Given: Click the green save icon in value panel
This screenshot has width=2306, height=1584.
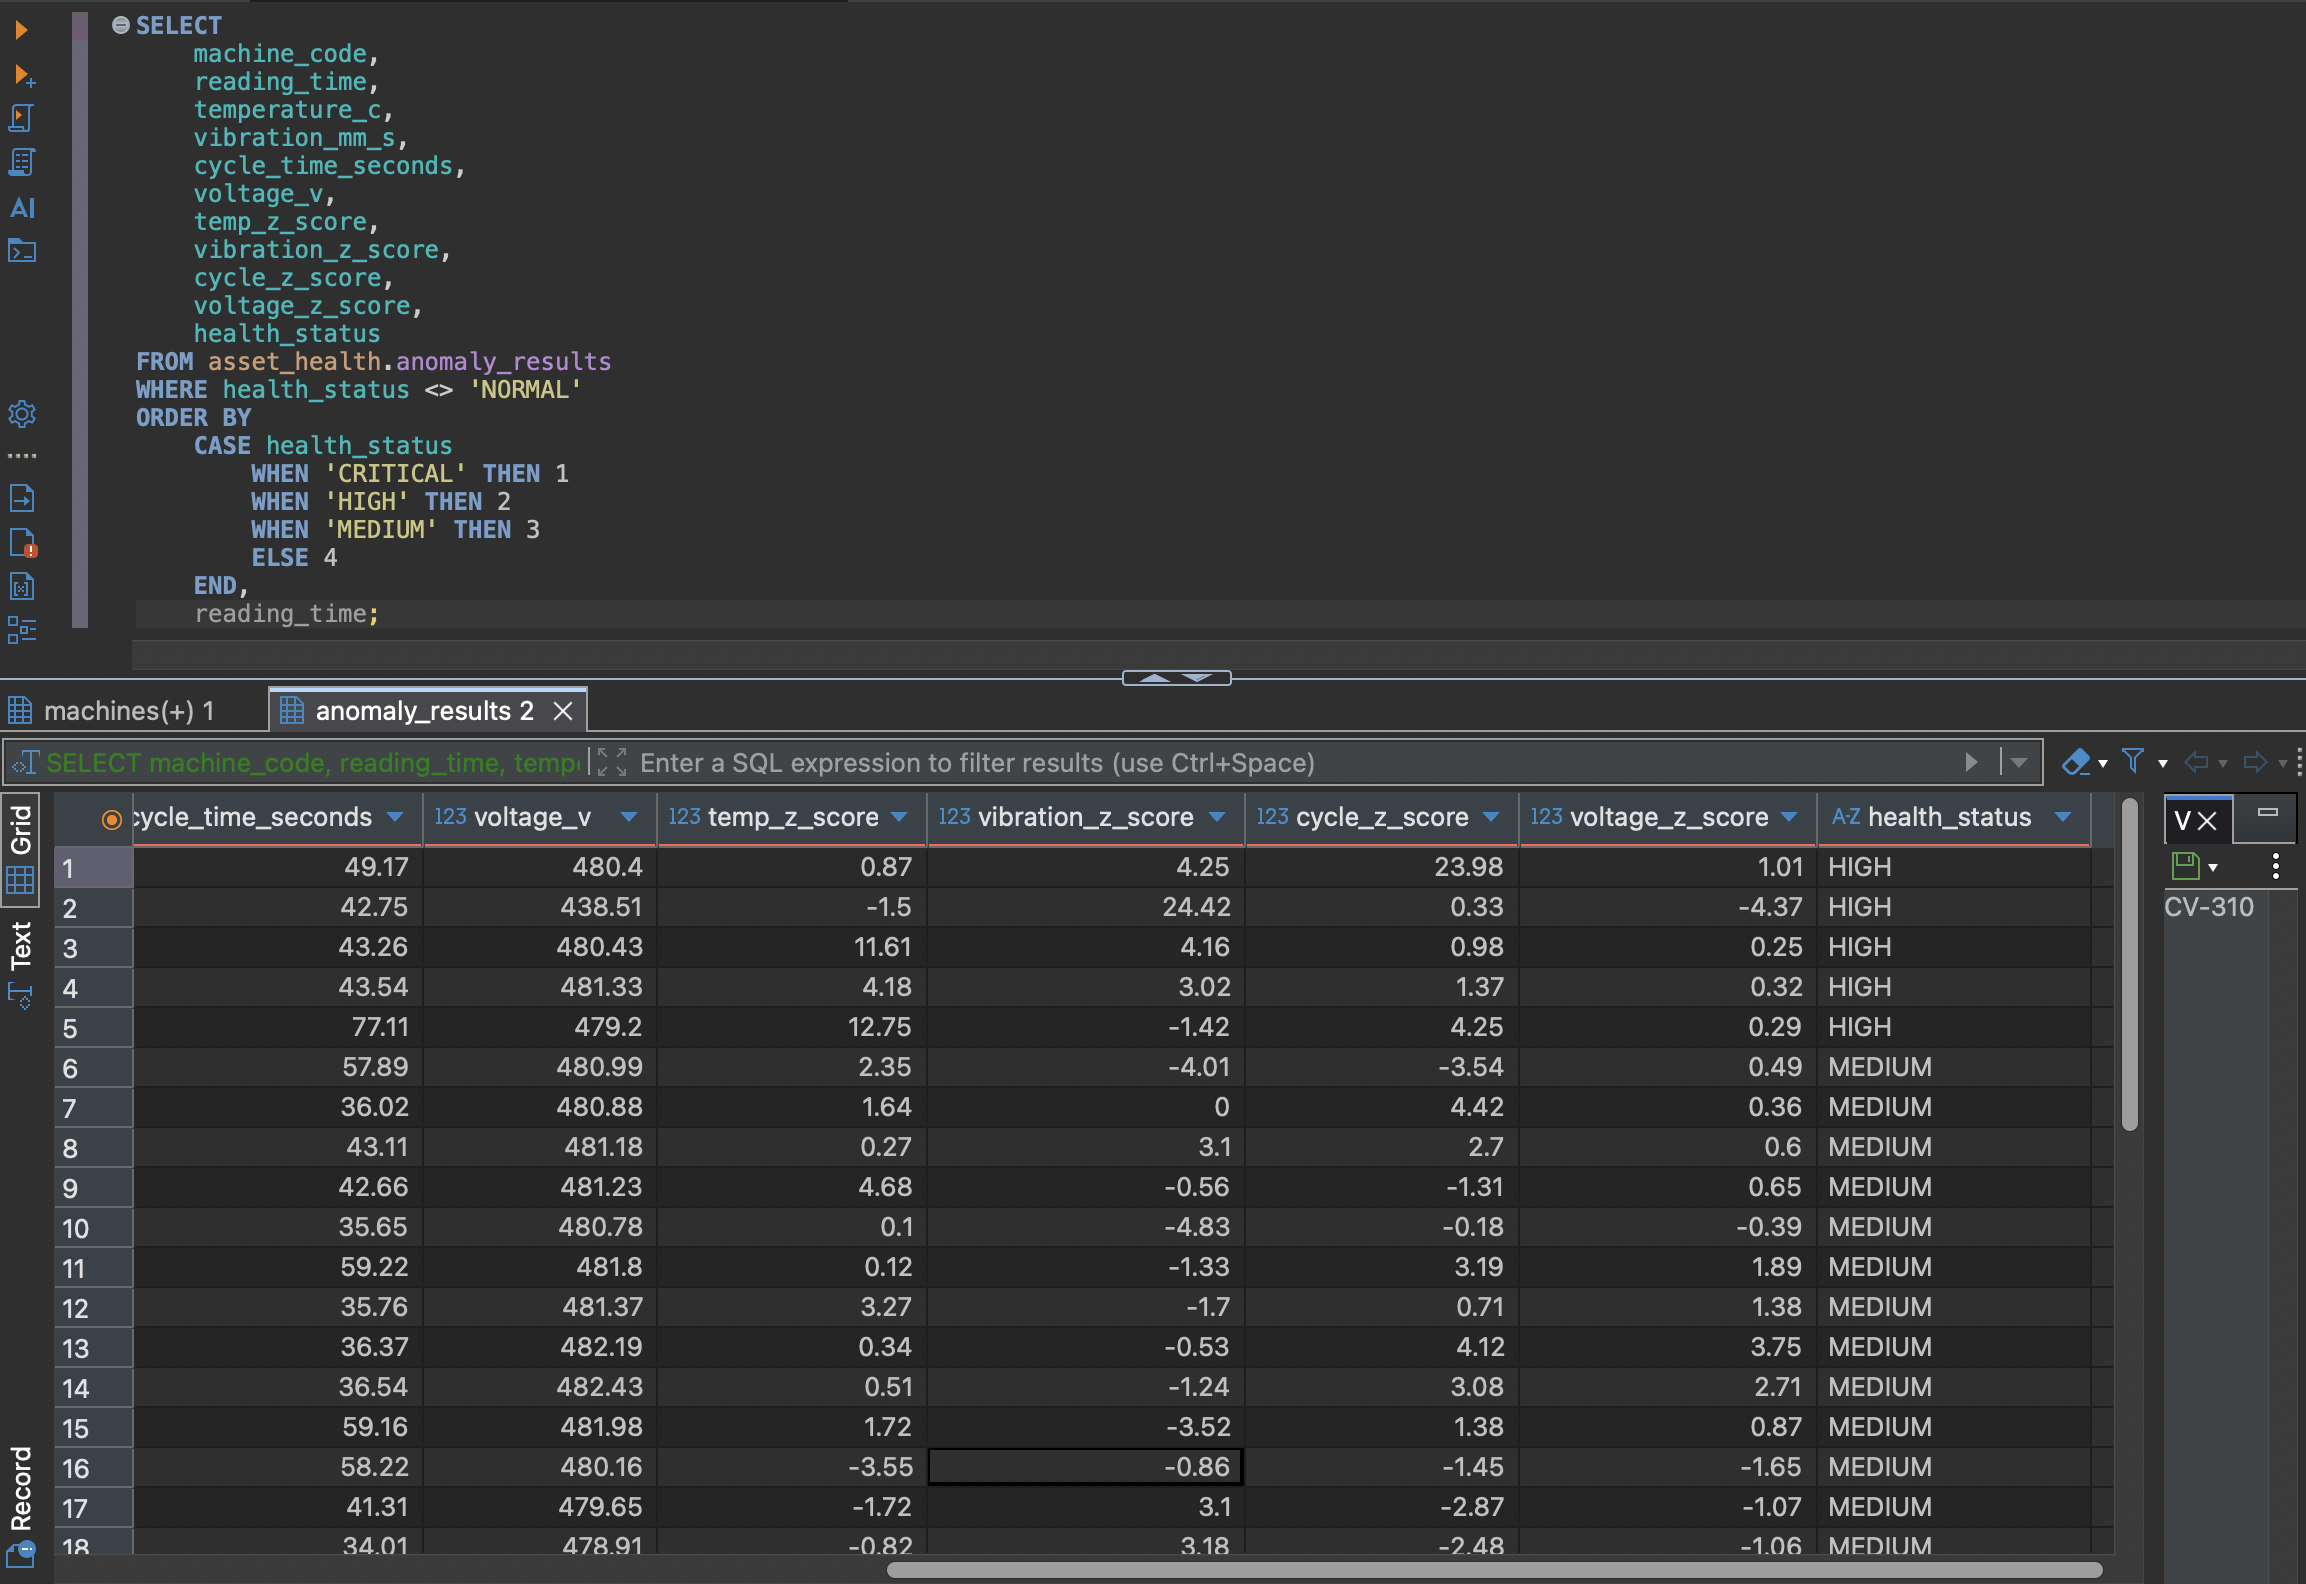Looking at the screenshot, I should (2186, 865).
